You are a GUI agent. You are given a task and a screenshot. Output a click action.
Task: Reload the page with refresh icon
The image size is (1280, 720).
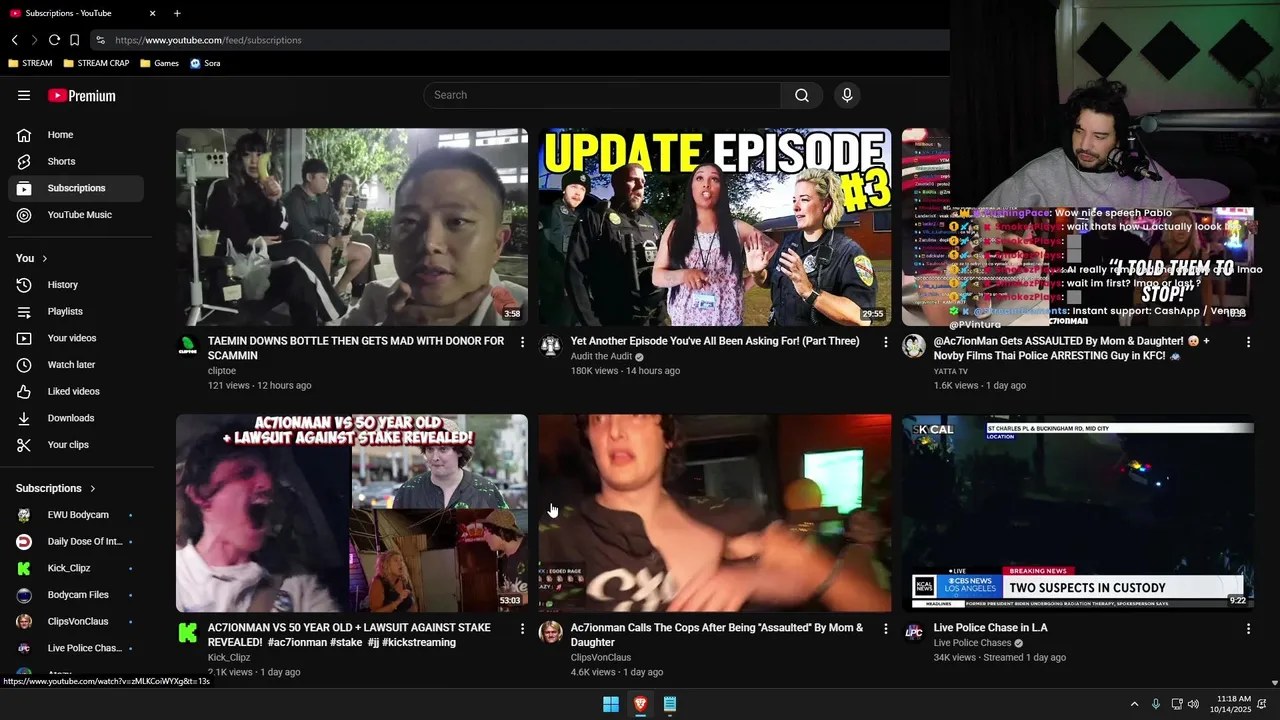click(54, 40)
